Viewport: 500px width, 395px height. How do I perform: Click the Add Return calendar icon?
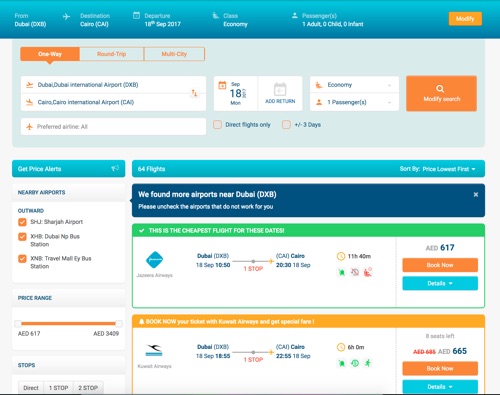click(x=280, y=89)
